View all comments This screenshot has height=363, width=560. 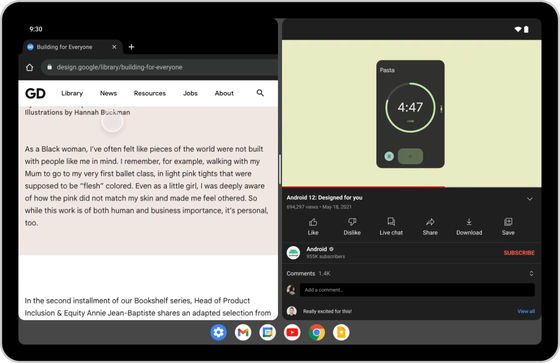[526, 311]
